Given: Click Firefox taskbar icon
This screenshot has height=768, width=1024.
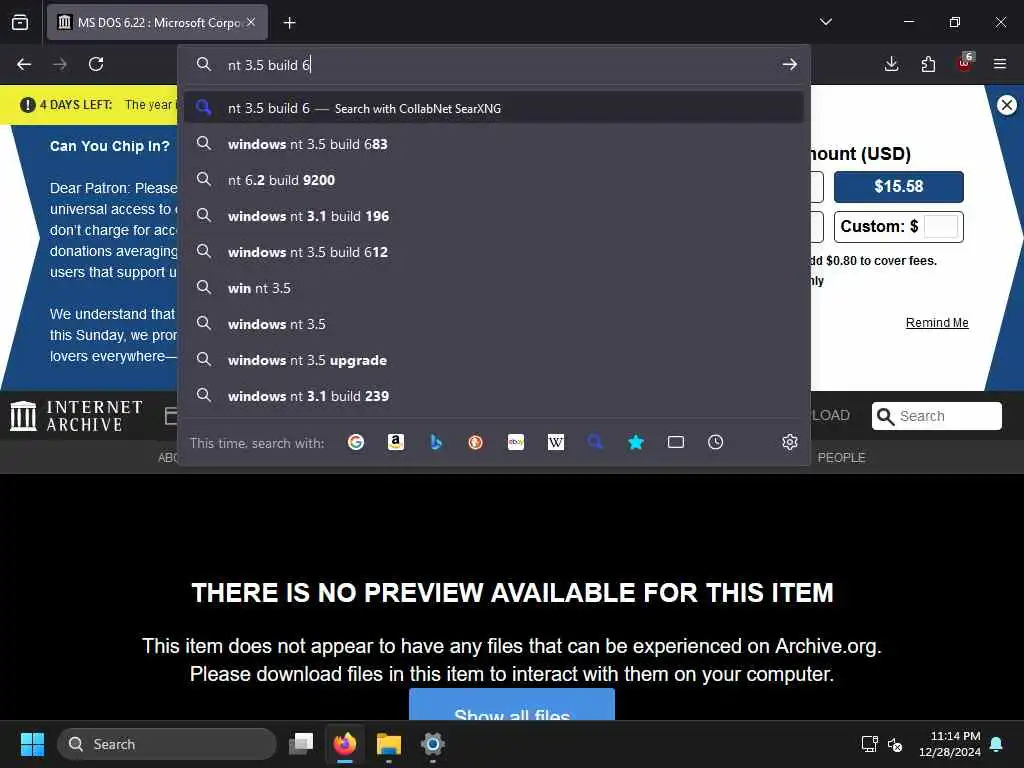Looking at the screenshot, I should coord(345,744).
